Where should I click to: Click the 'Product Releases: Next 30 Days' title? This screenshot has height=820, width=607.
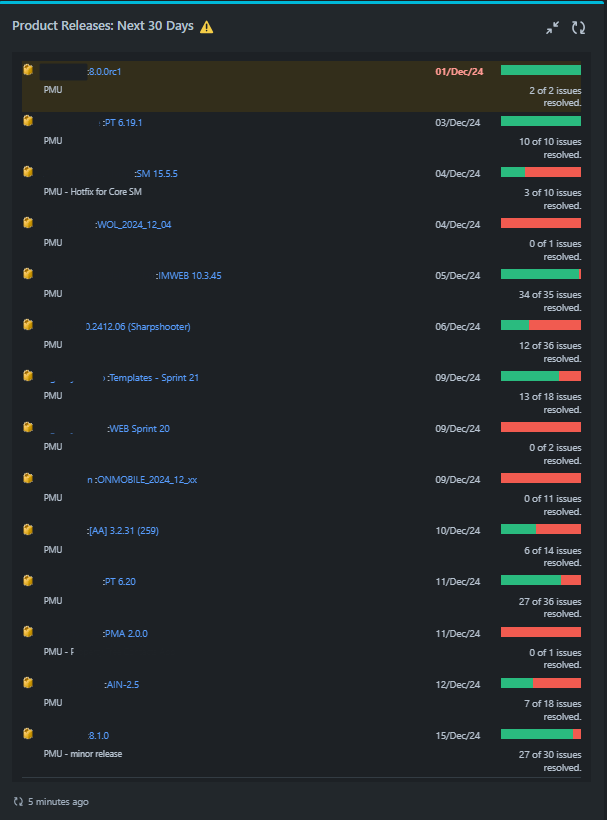[x=103, y=26]
